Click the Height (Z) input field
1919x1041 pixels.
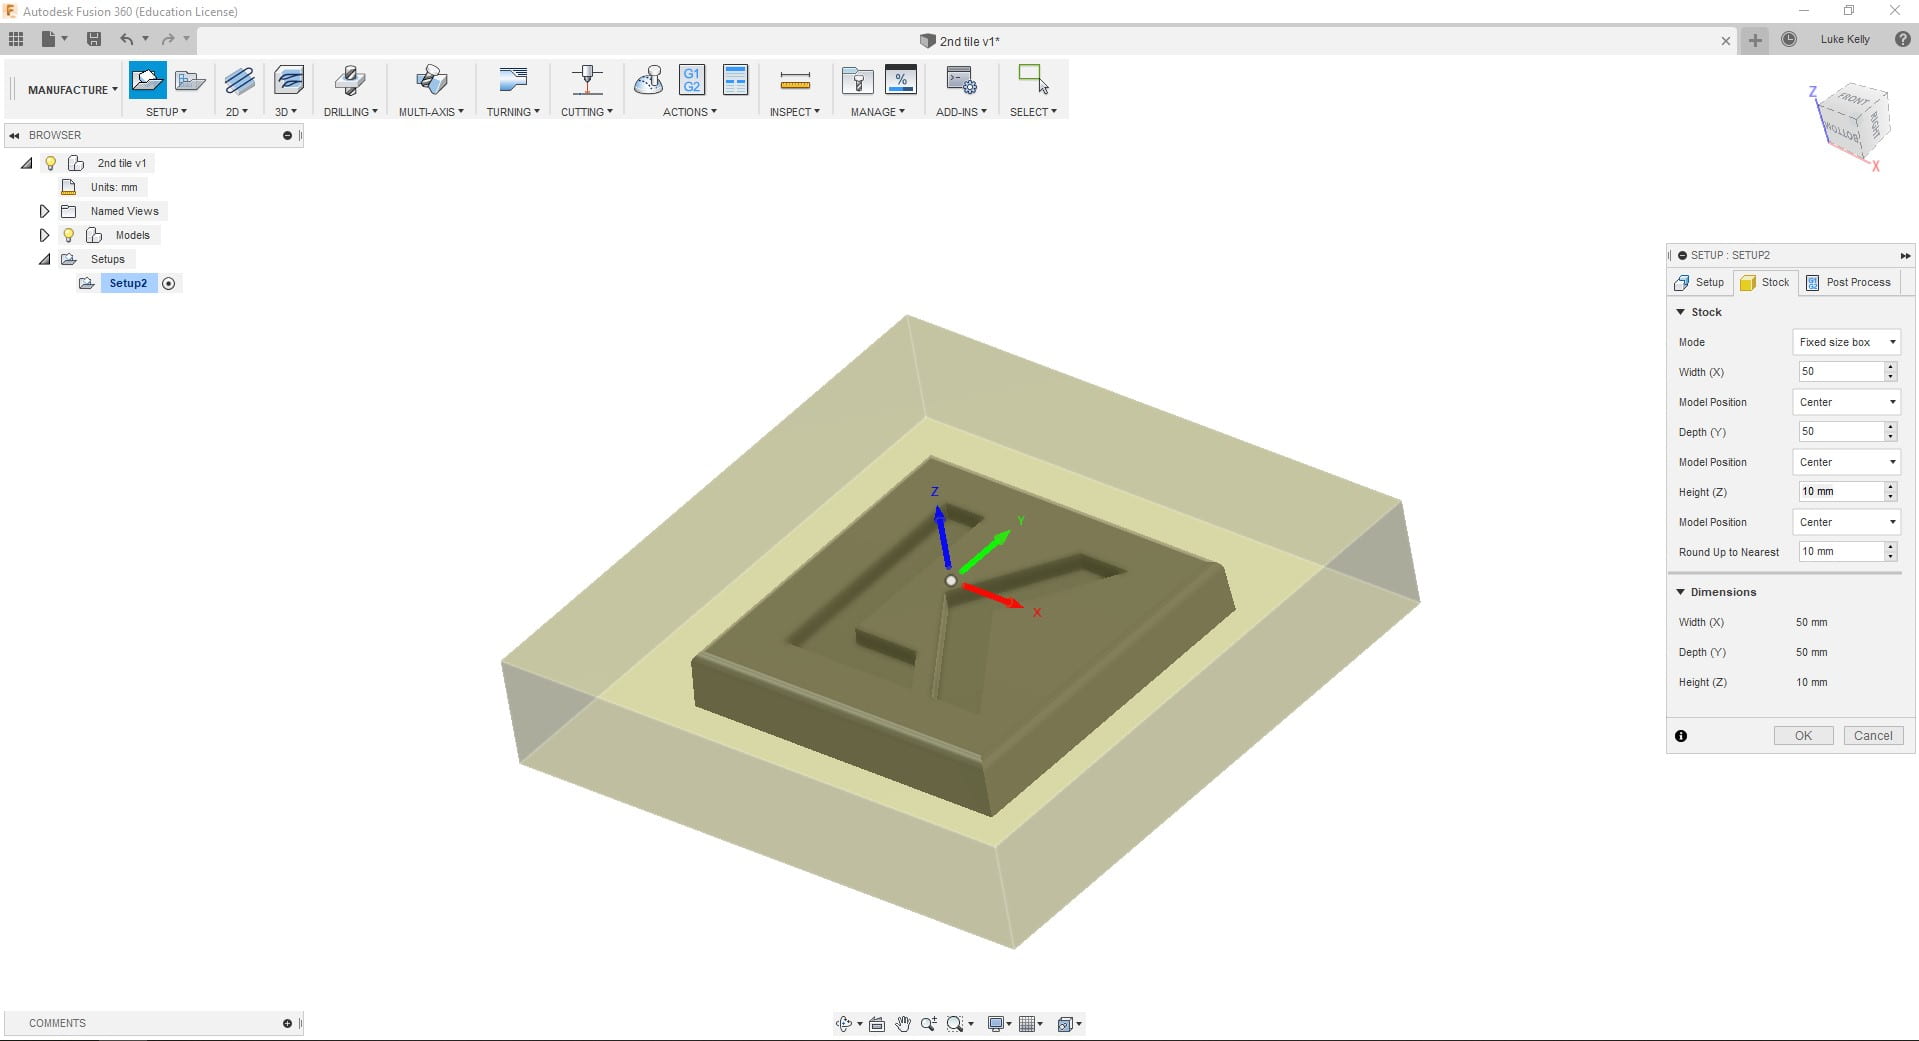[1840, 492]
